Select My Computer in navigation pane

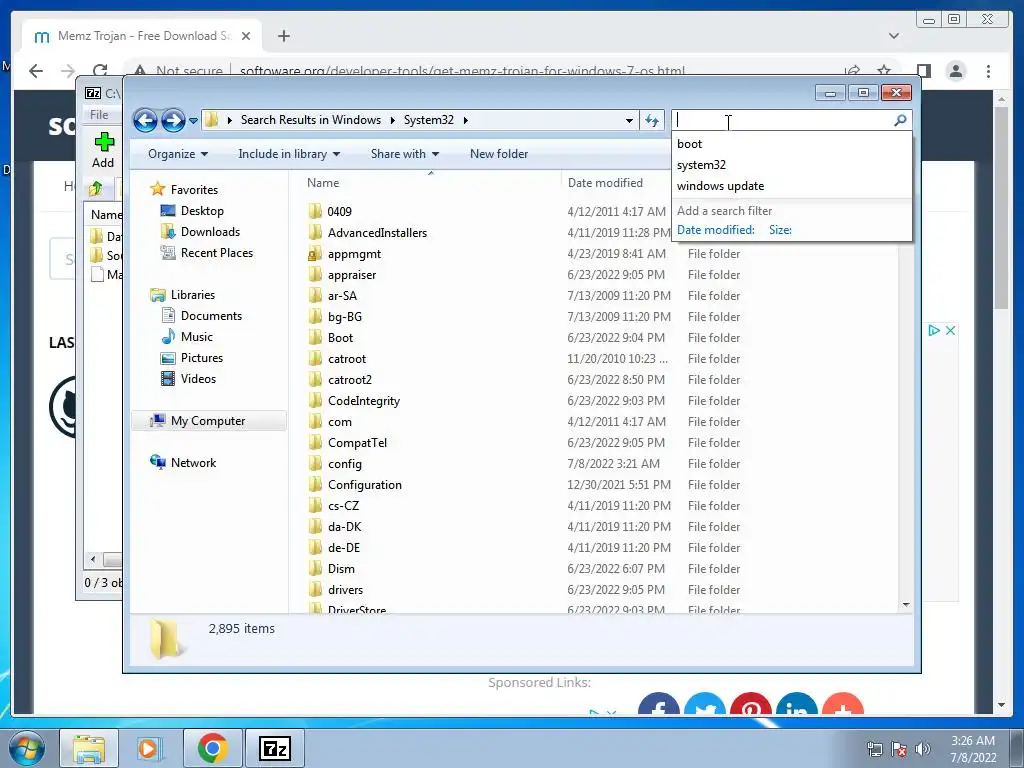pyautogui.click(x=208, y=421)
